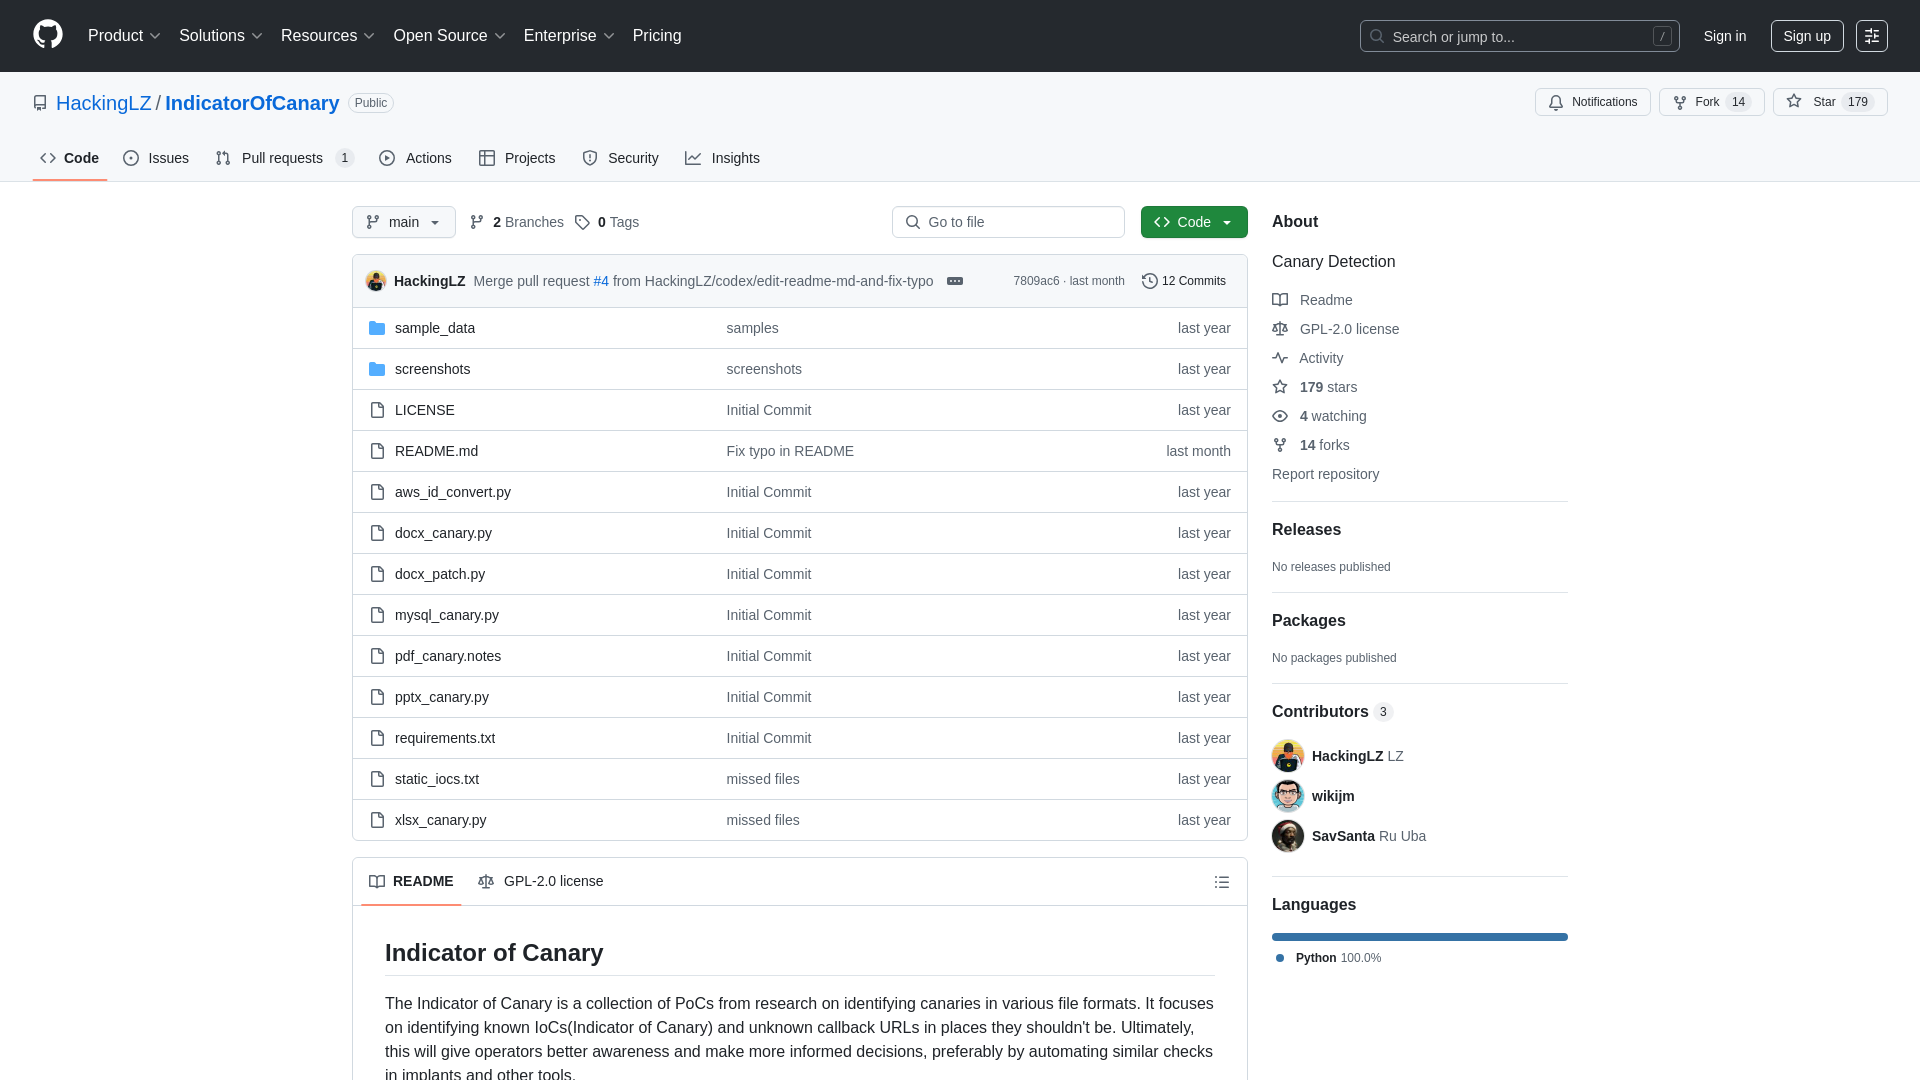Image resolution: width=1920 pixels, height=1080 pixels.
Task: Click the commit history clock icon
Action: point(1150,281)
